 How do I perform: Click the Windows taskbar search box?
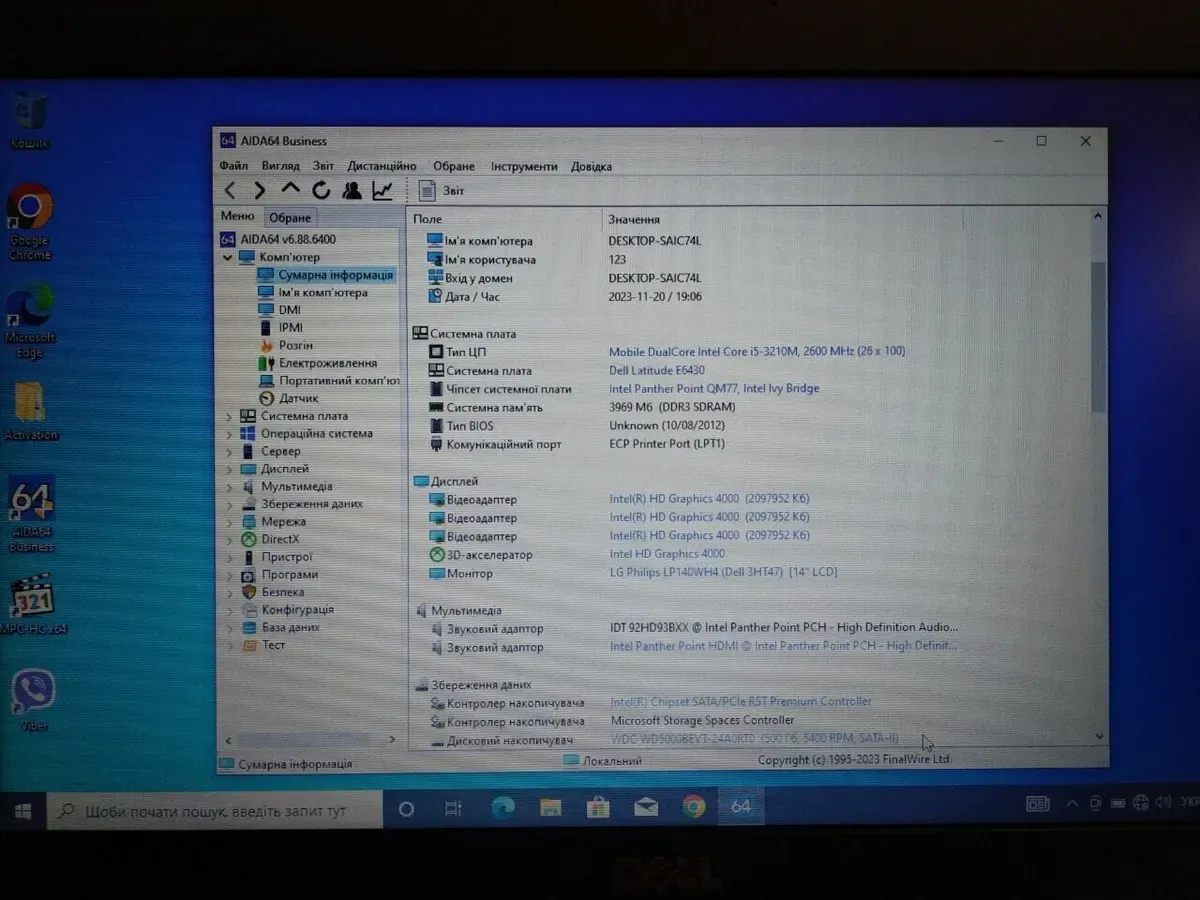215,810
